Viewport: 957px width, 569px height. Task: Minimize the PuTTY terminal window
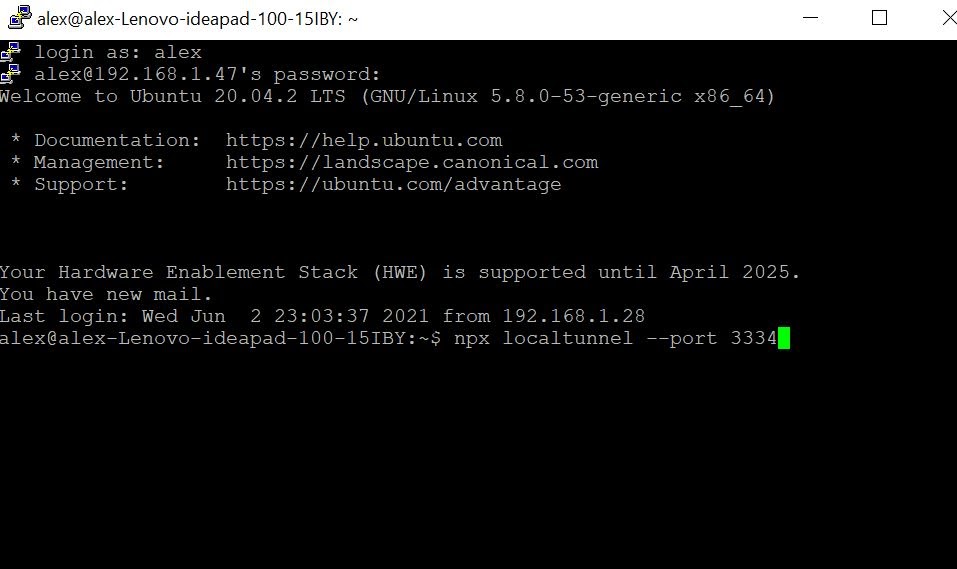pos(819,18)
